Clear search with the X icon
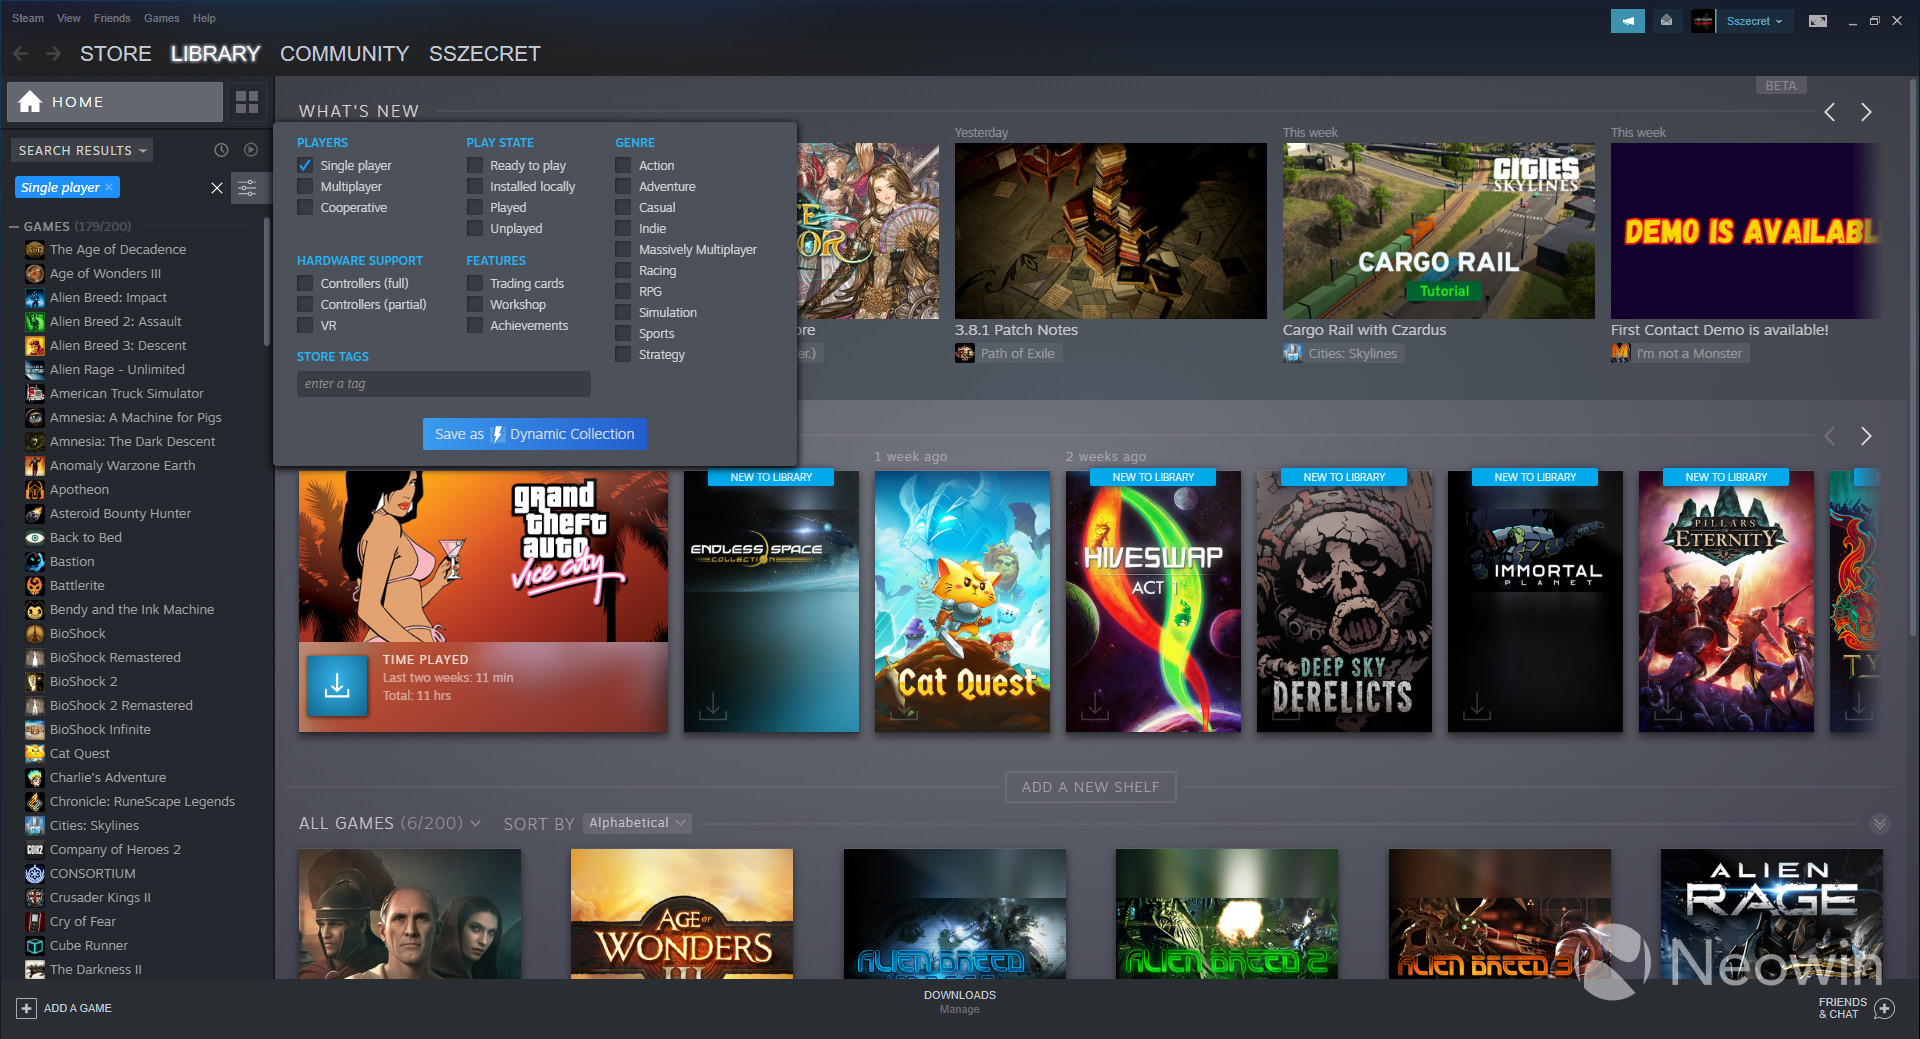This screenshot has width=1920, height=1039. 217,188
